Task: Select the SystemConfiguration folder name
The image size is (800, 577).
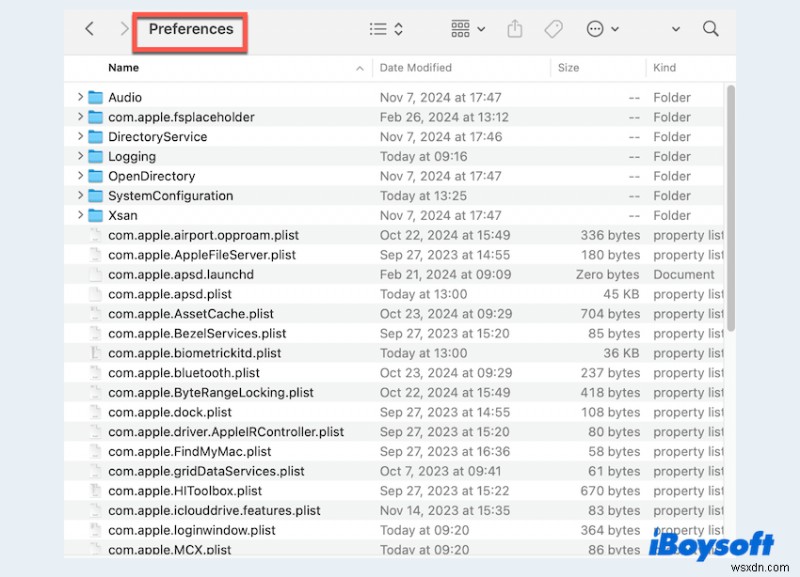Action: (170, 195)
